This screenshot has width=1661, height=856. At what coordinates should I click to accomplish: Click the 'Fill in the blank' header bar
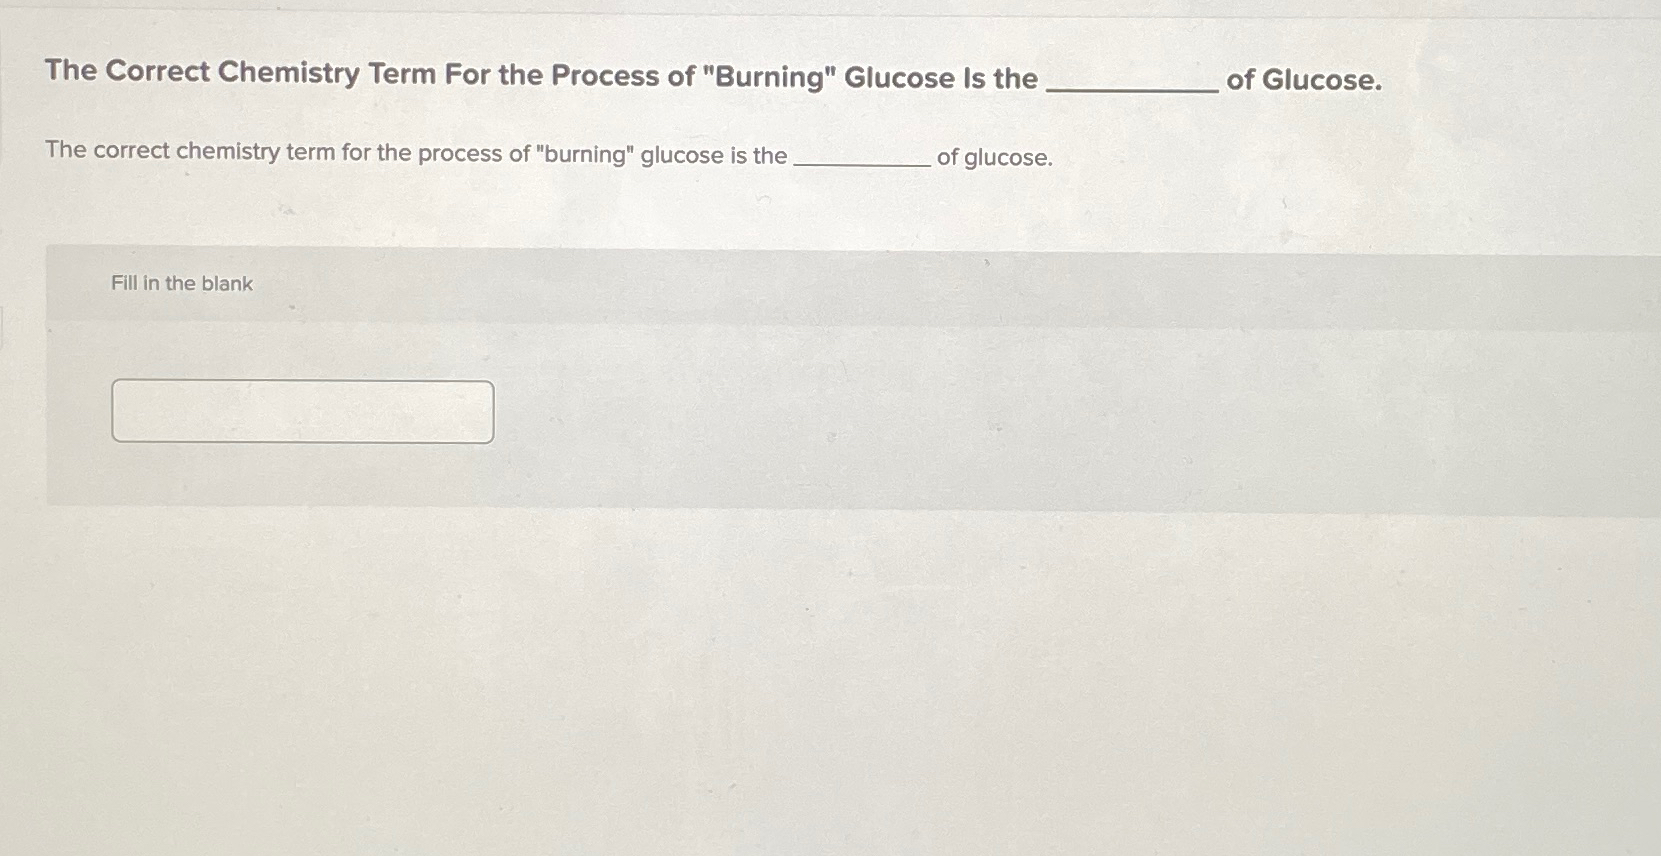tap(700, 283)
